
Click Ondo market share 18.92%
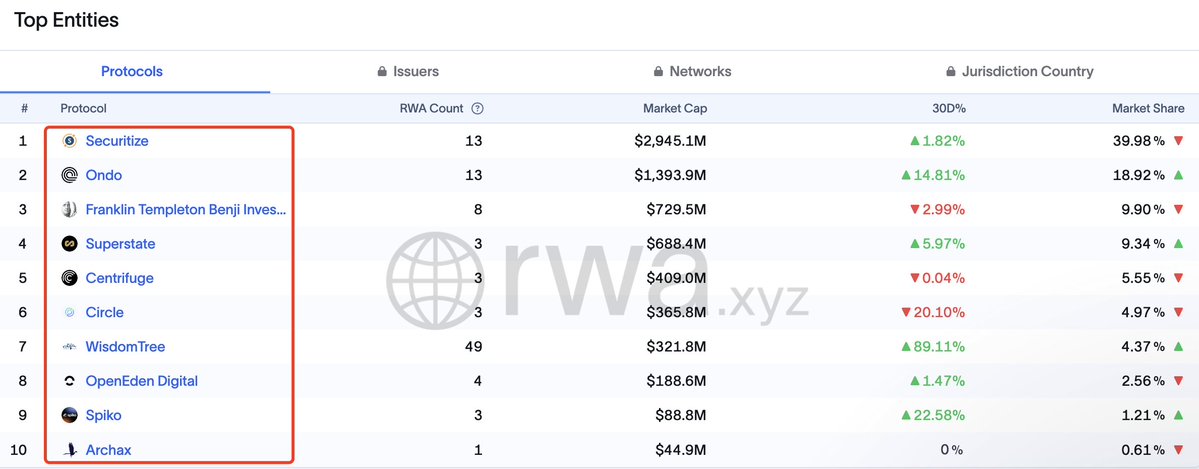[1140, 175]
